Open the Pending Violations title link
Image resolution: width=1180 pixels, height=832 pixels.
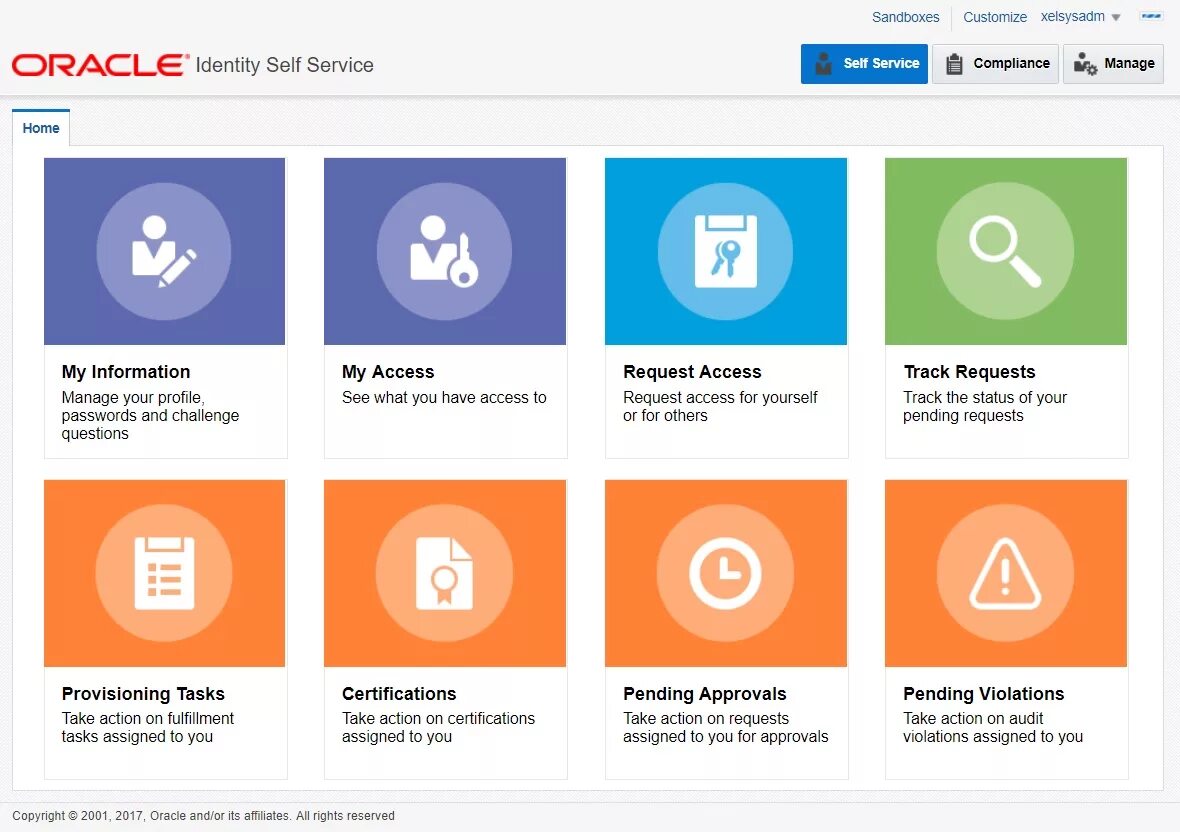[x=984, y=694]
